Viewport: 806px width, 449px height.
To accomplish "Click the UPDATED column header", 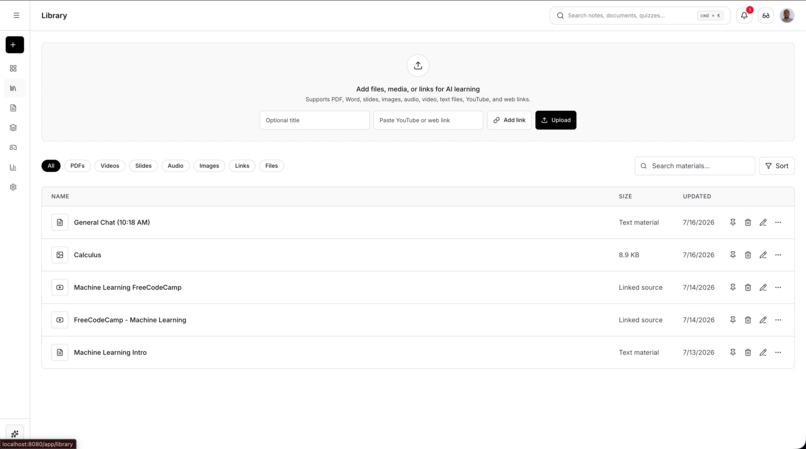I will click(x=697, y=196).
